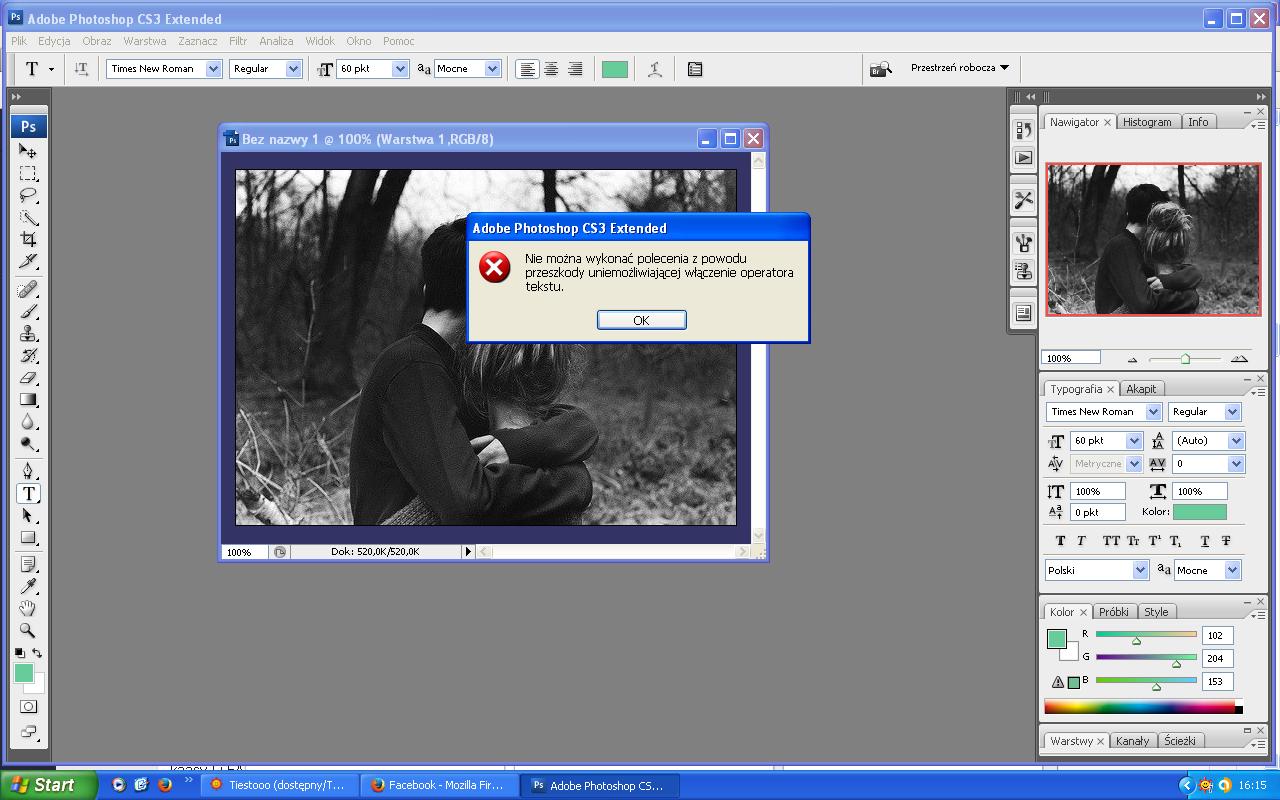Open anti-aliasing Mocne dropdown in options bar
The height and width of the screenshot is (800, 1280).
pos(492,69)
